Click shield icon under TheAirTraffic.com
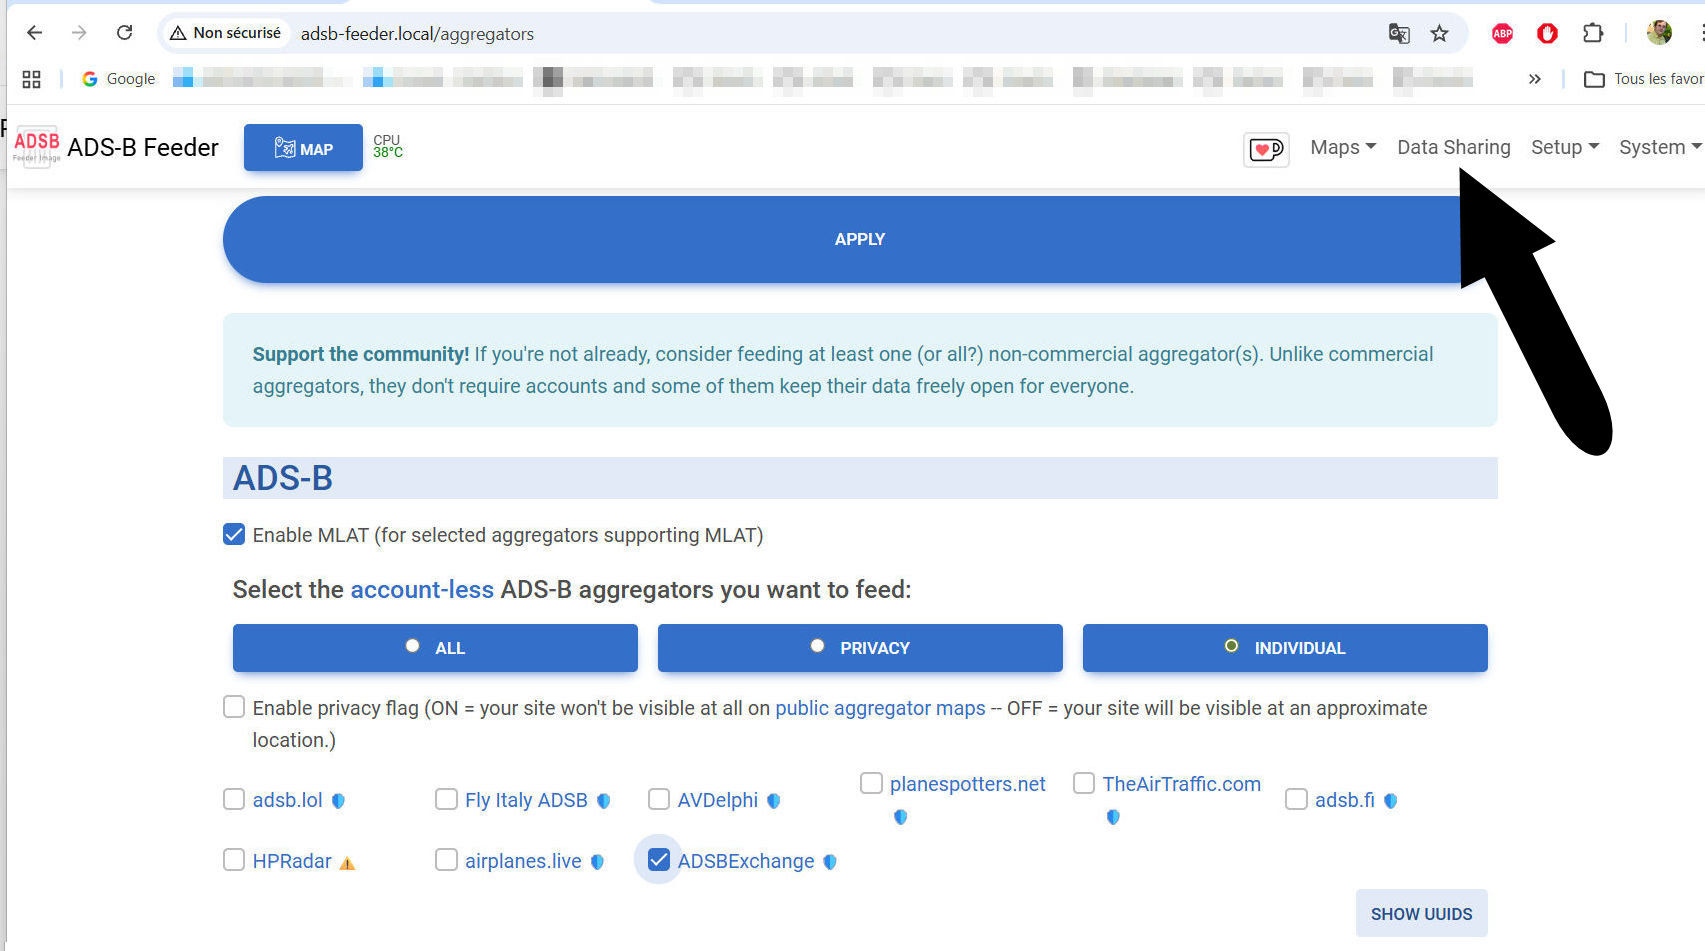The height and width of the screenshot is (951, 1705). (1113, 817)
